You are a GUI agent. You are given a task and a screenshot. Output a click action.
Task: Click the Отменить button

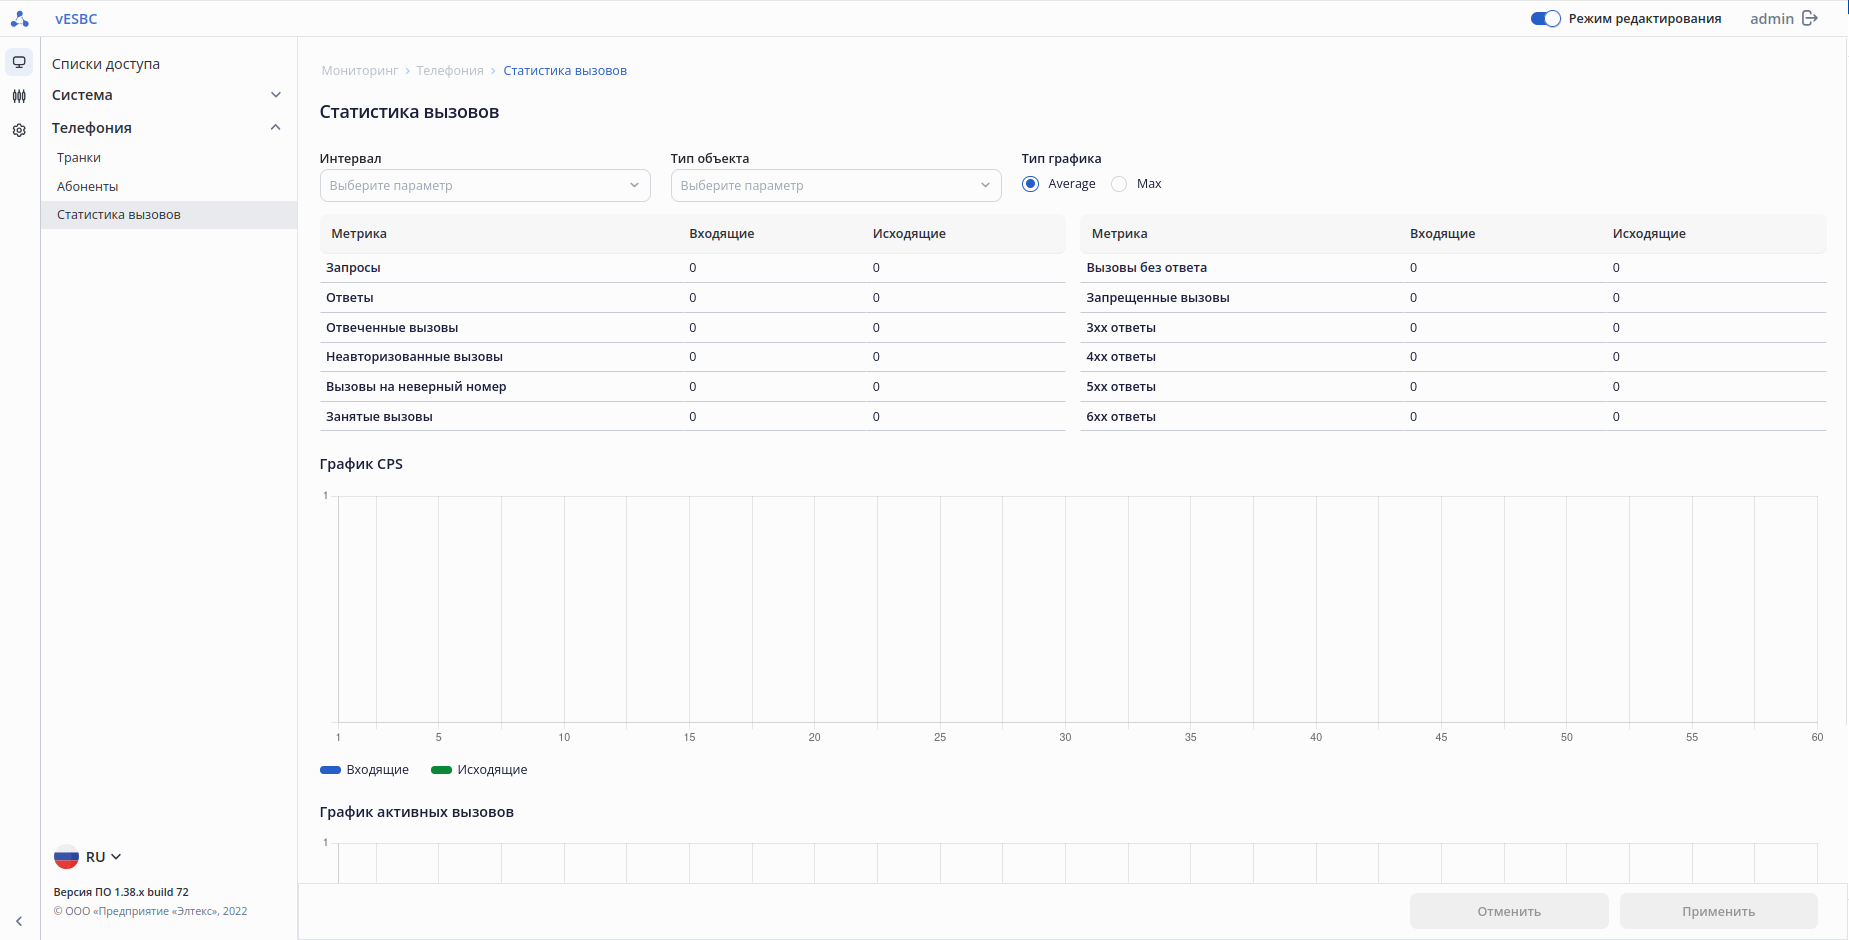(x=1509, y=911)
